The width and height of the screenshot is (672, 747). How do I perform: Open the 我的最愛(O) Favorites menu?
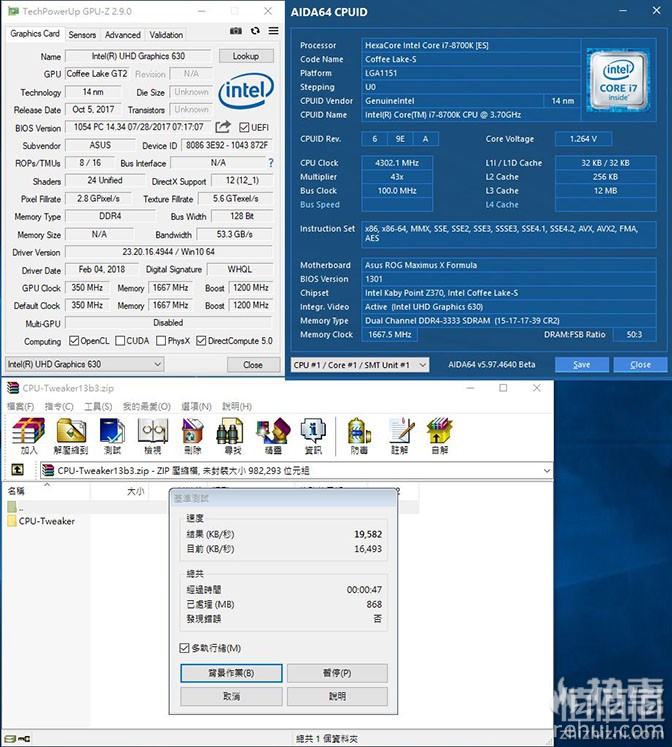147,406
